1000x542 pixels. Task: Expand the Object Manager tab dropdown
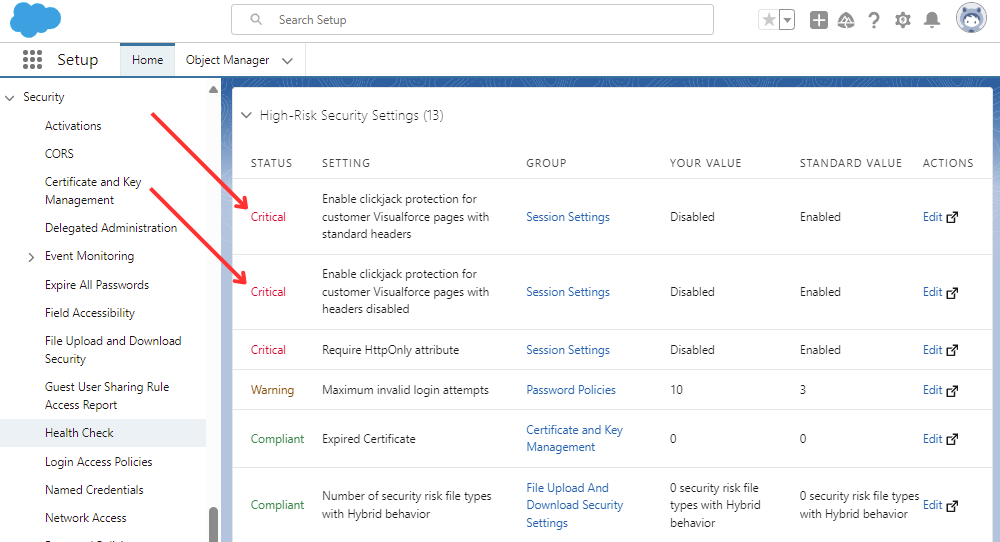pos(288,61)
